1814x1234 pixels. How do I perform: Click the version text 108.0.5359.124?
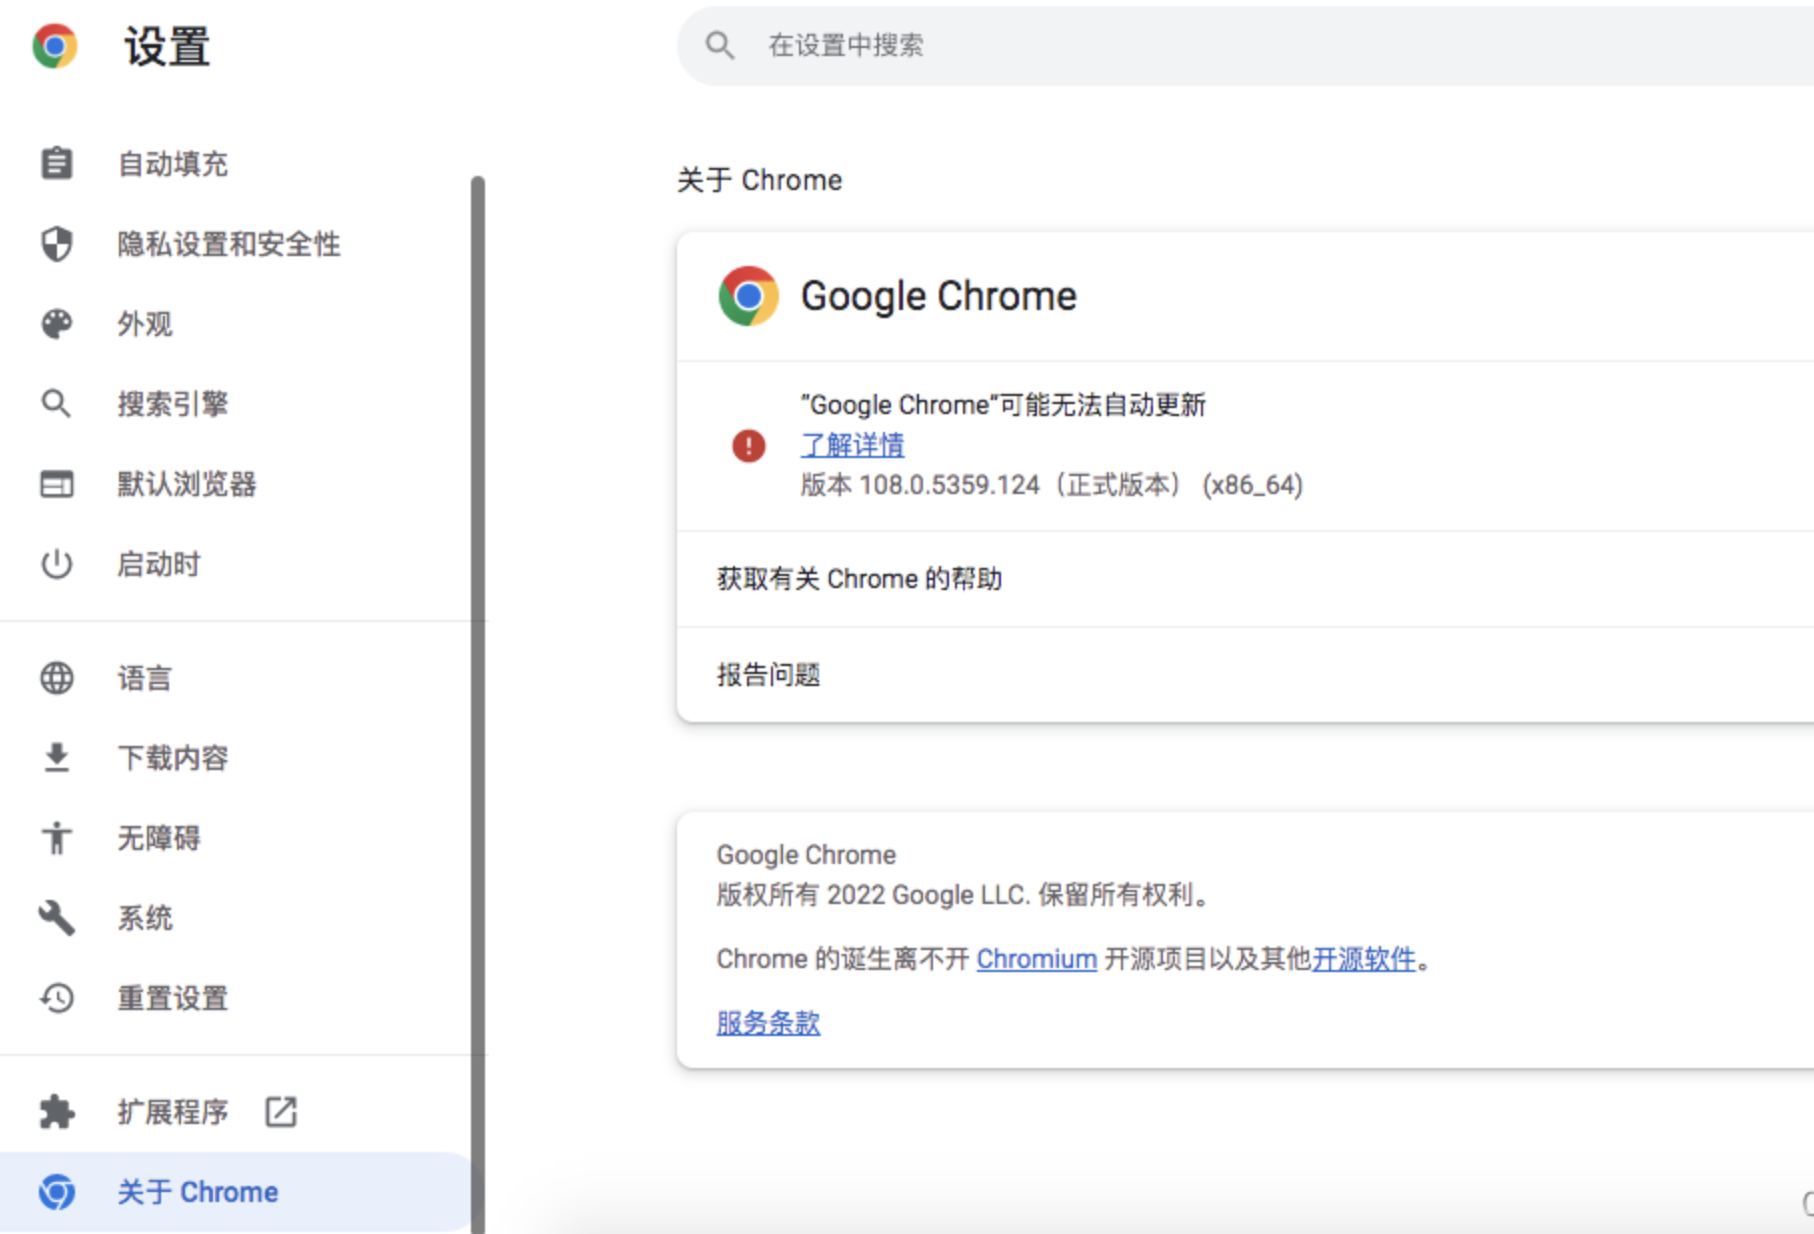click(949, 485)
